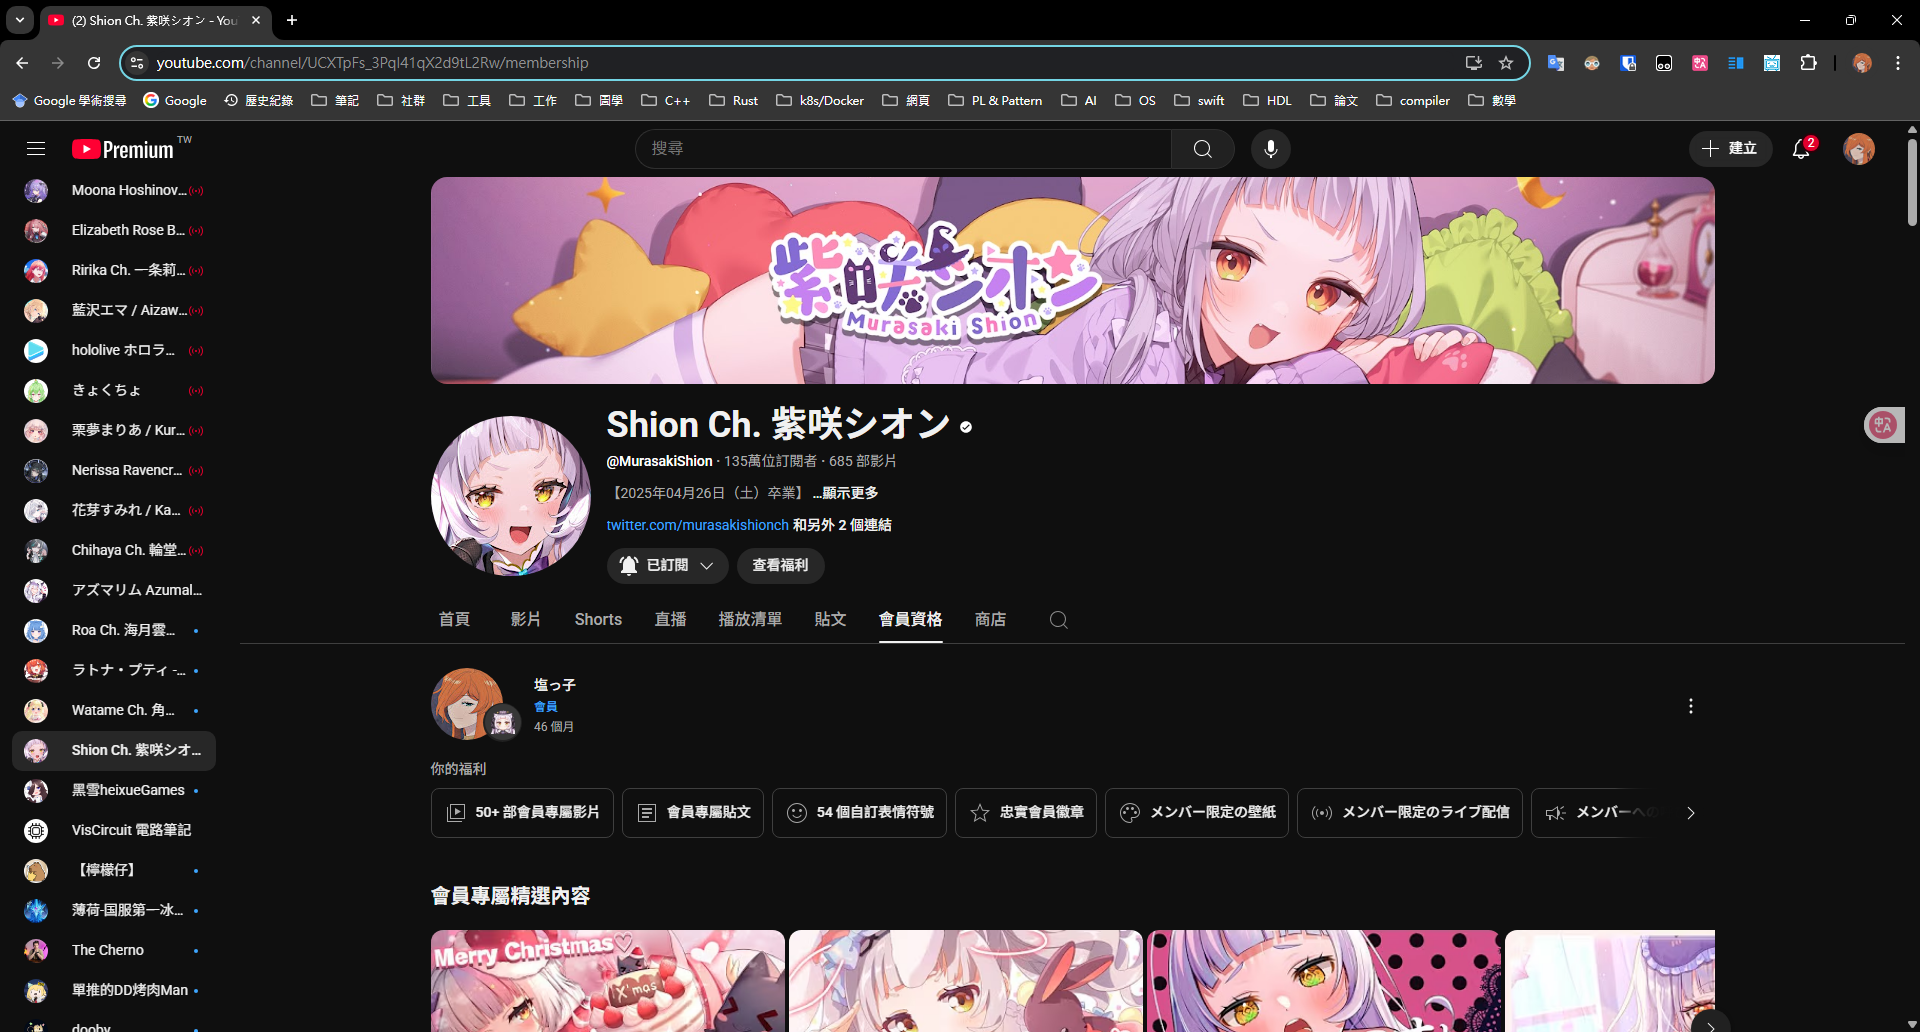1920x1032 pixels.
Task: Open hololive ホロライブ channel in sidebar
Action: tap(113, 350)
